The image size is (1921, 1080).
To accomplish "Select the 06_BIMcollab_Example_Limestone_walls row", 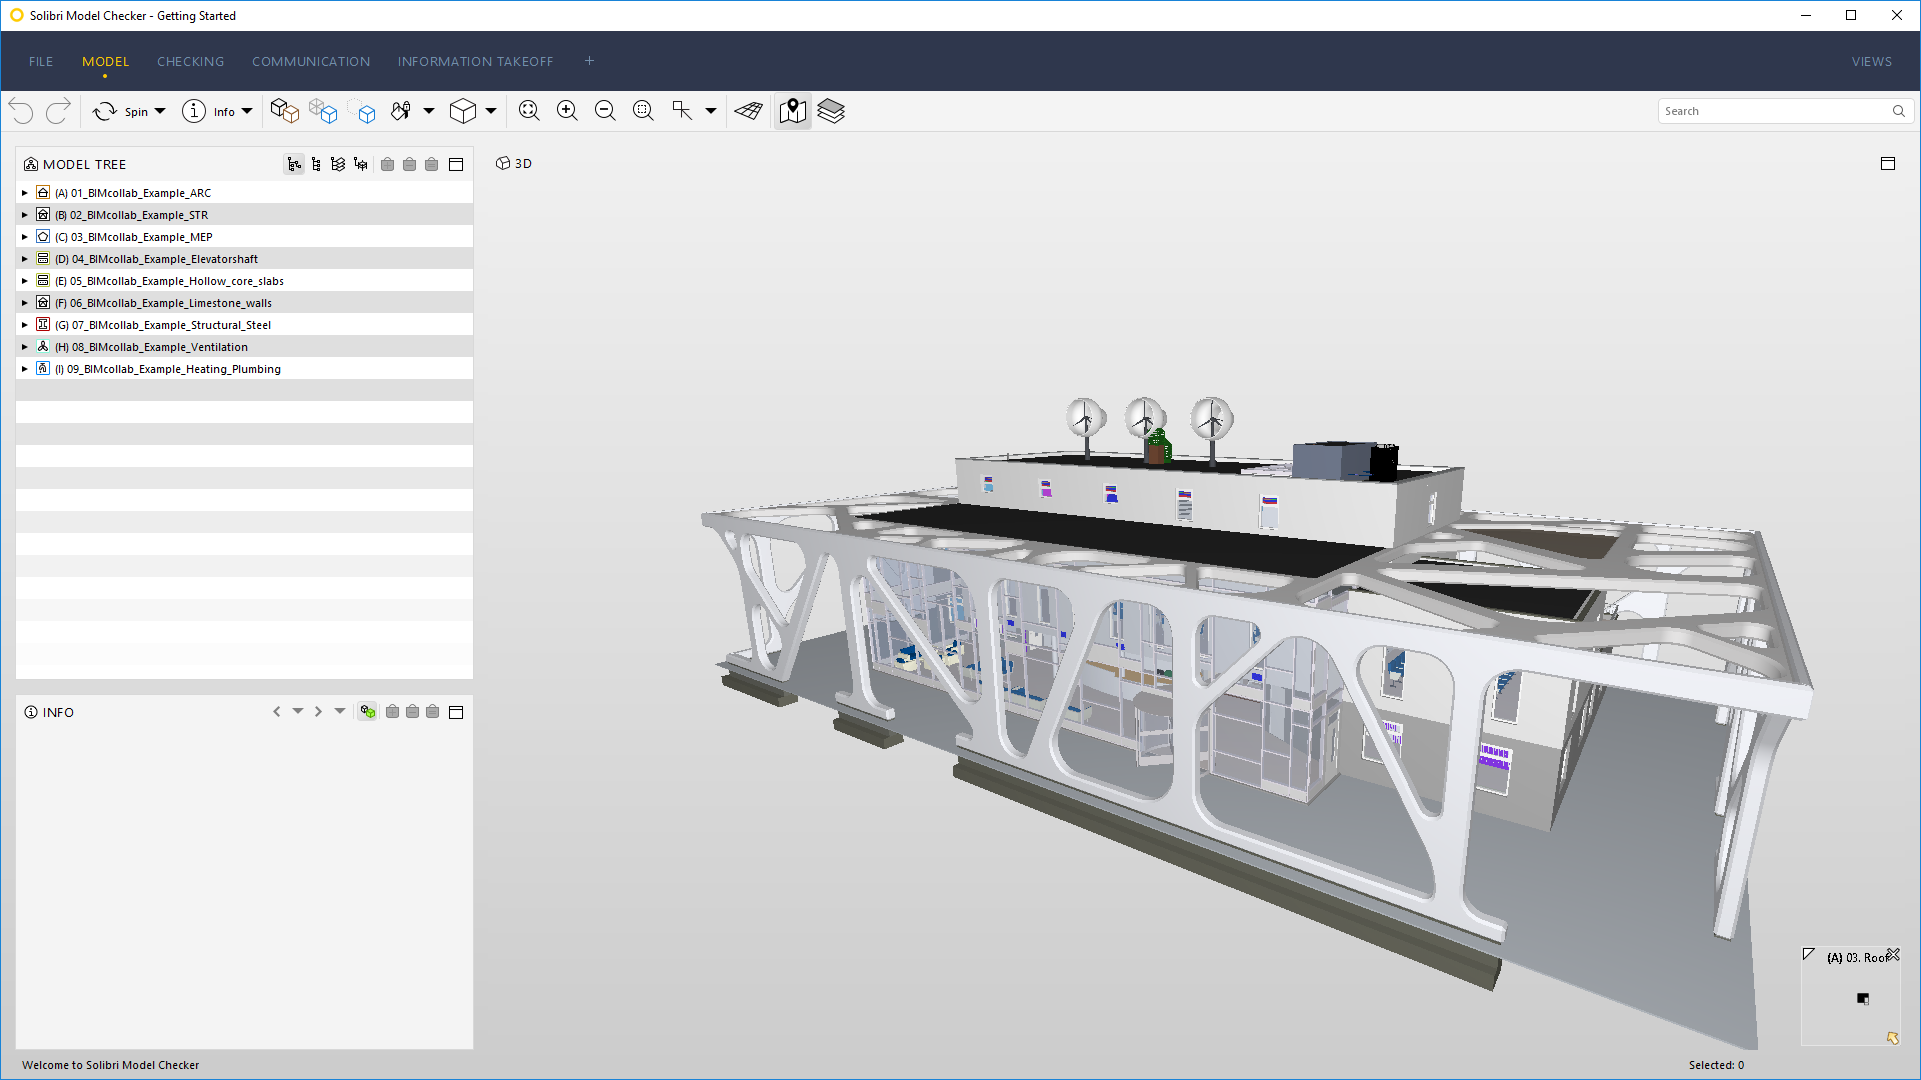I will point(245,303).
